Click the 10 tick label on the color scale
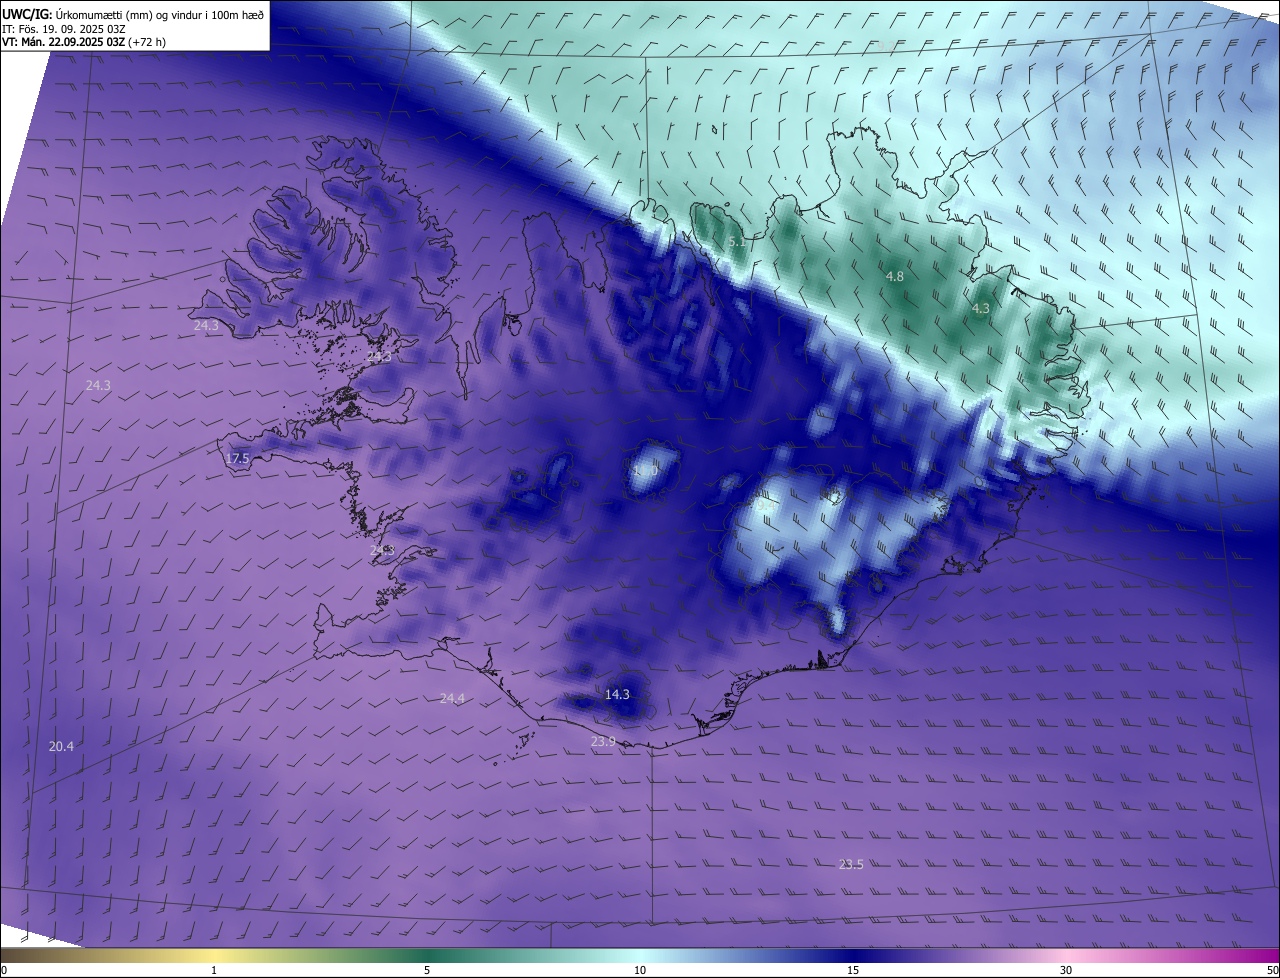 [640, 970]
